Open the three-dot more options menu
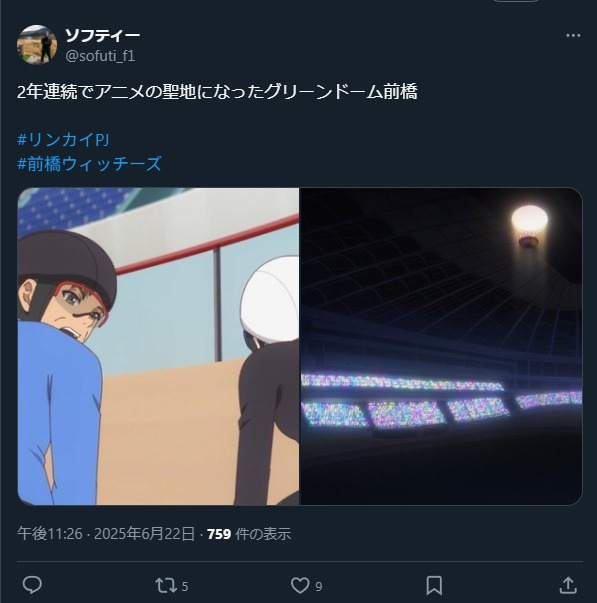Image resolution: width=597 pixels, height=603 pixels. pyautogui.click(x=573, y=36)
